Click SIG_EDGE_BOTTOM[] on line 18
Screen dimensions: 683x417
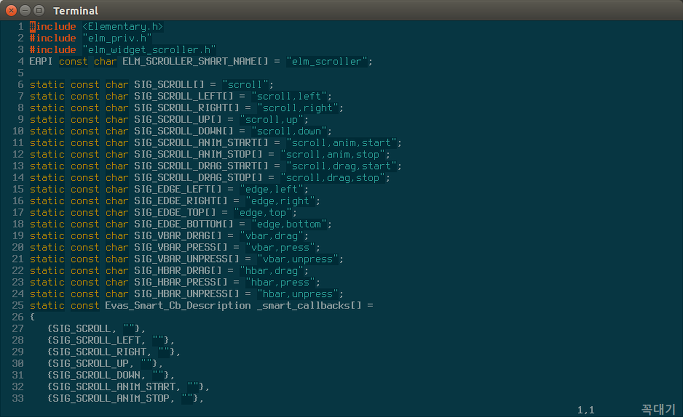(x=183, y=224)
